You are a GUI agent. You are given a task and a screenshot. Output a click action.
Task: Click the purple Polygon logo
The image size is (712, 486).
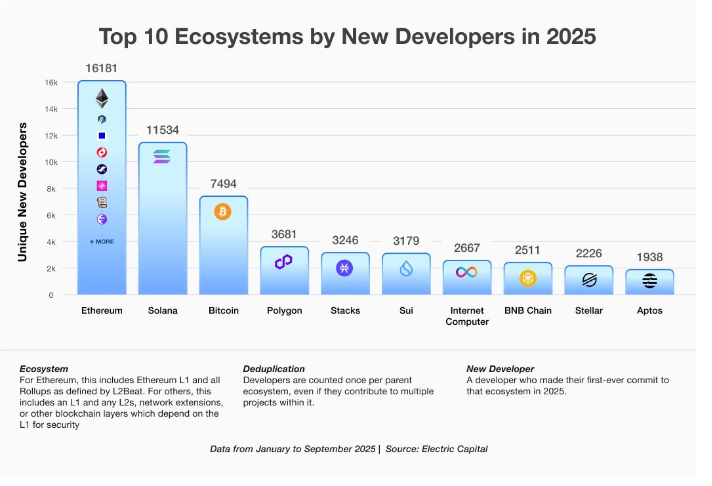coord(284,261)
